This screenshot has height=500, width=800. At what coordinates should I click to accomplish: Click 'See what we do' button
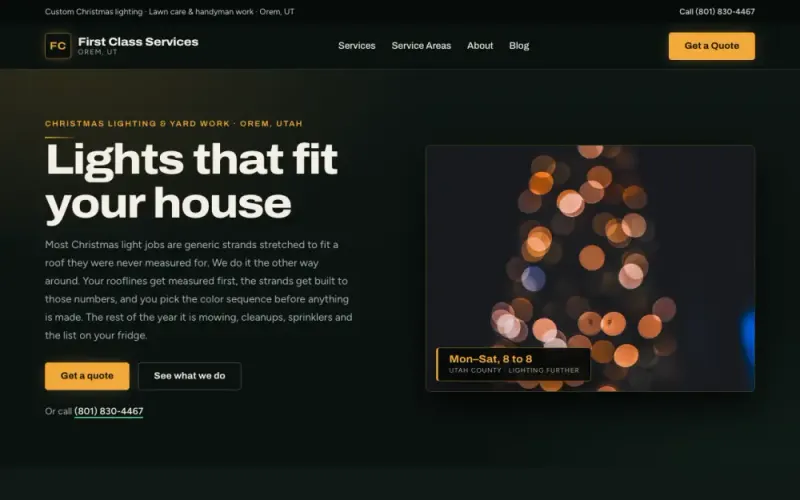(190, 376)
